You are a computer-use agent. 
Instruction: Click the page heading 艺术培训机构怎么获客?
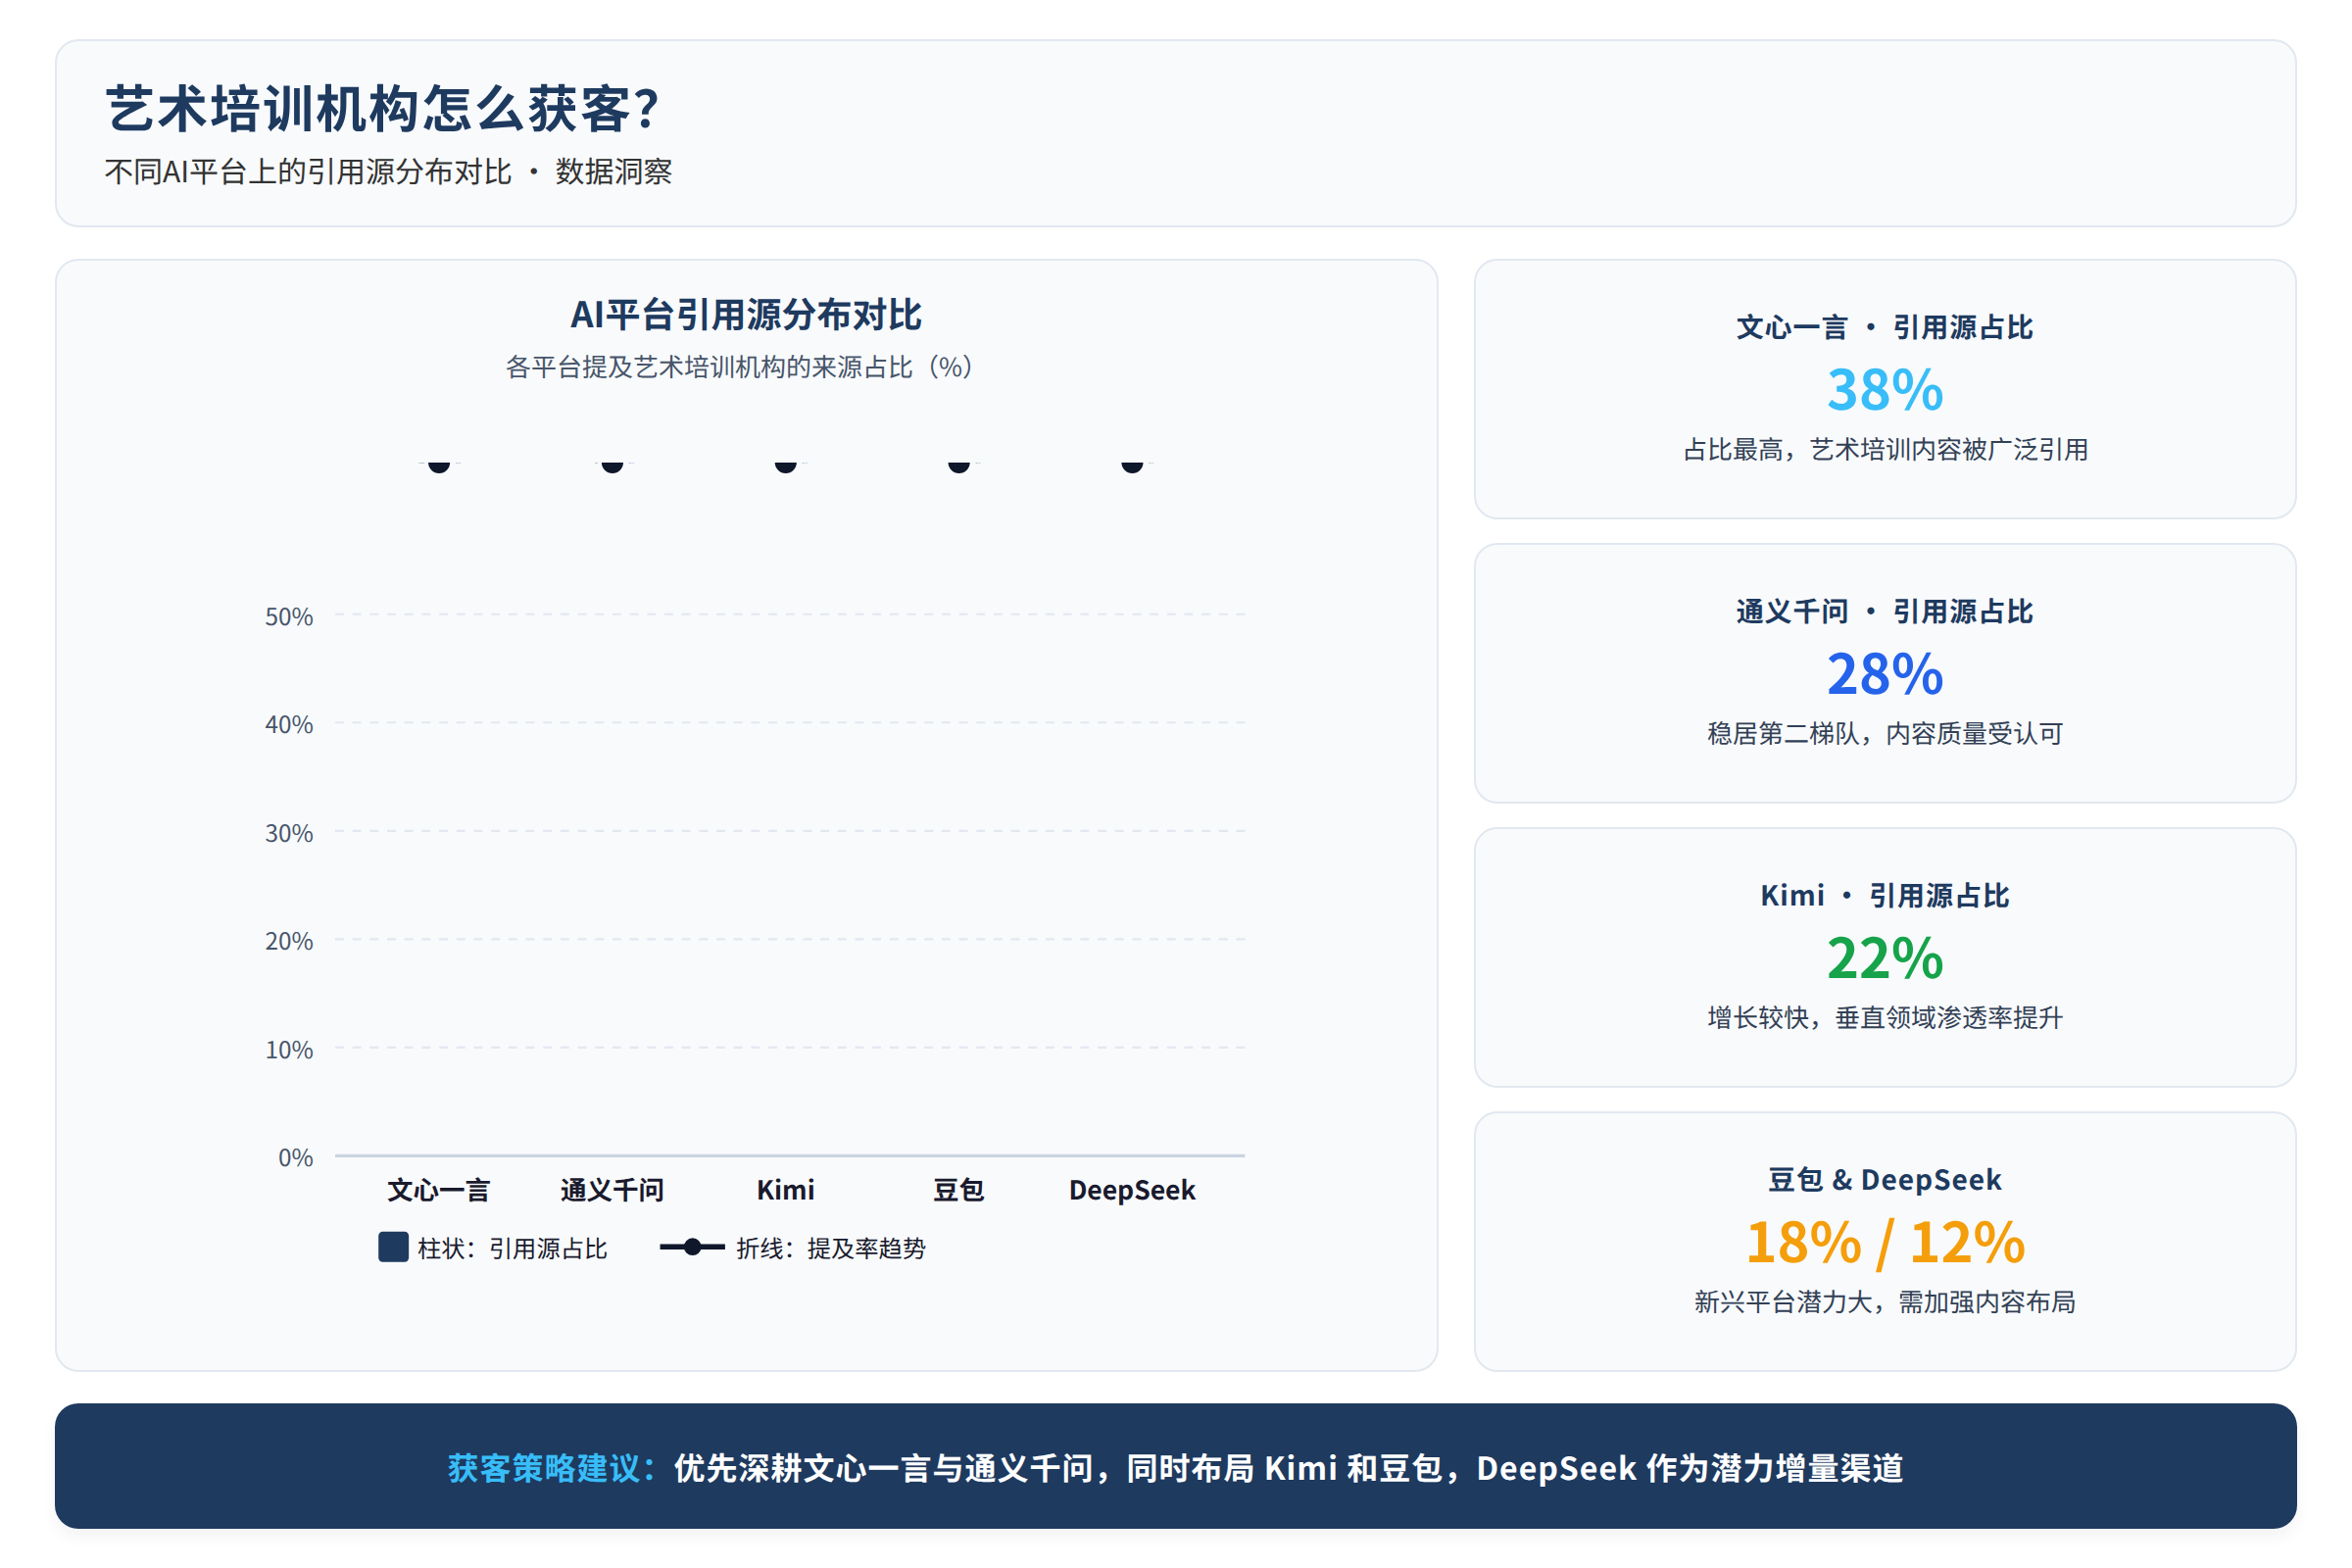(x=383, y=108)
